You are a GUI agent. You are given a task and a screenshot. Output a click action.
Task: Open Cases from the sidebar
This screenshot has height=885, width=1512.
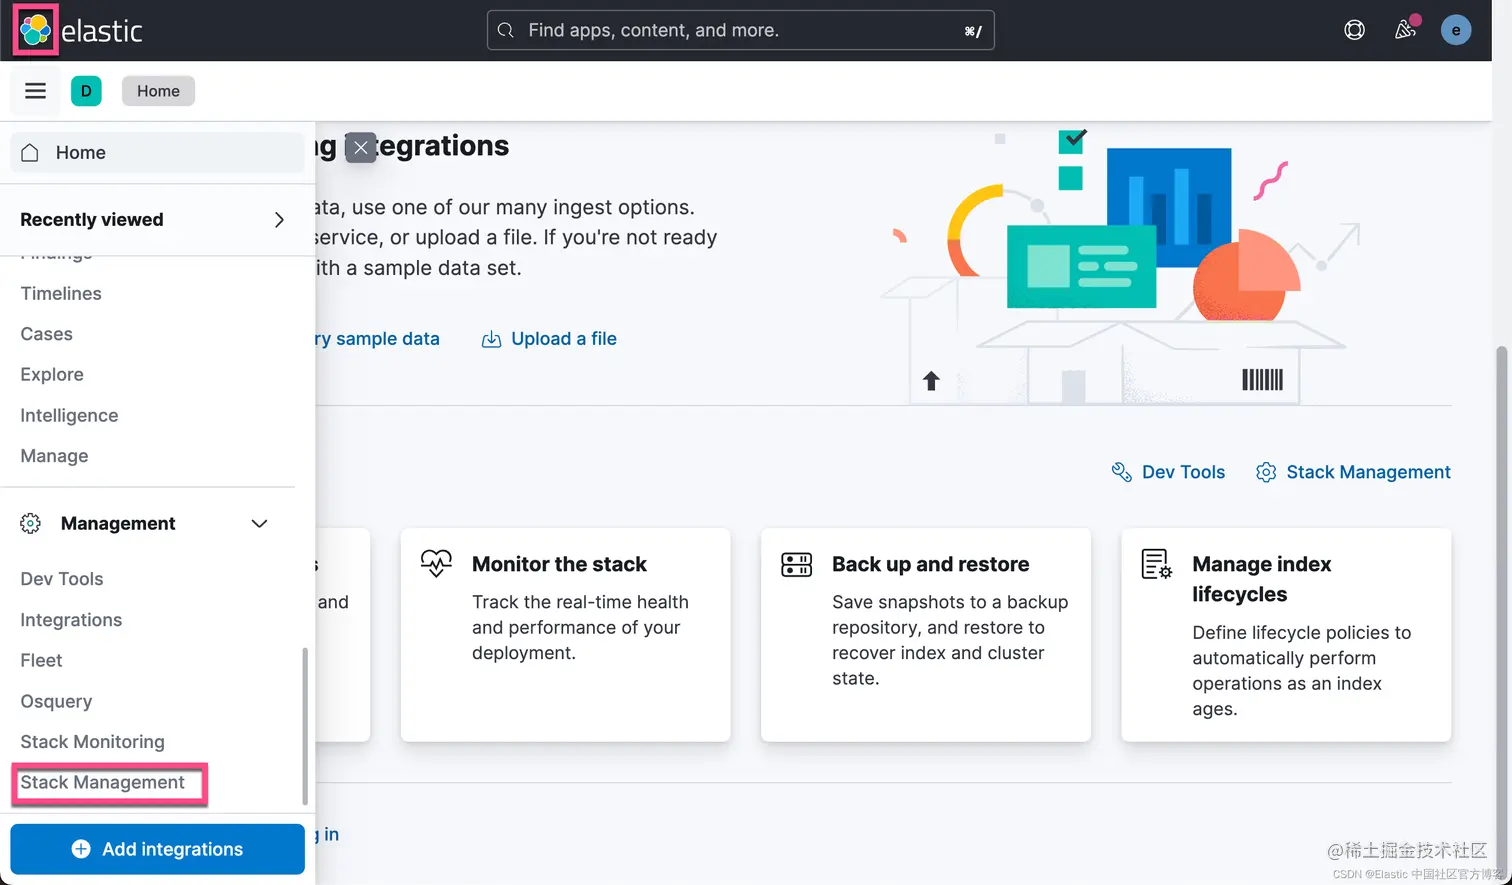46,334
